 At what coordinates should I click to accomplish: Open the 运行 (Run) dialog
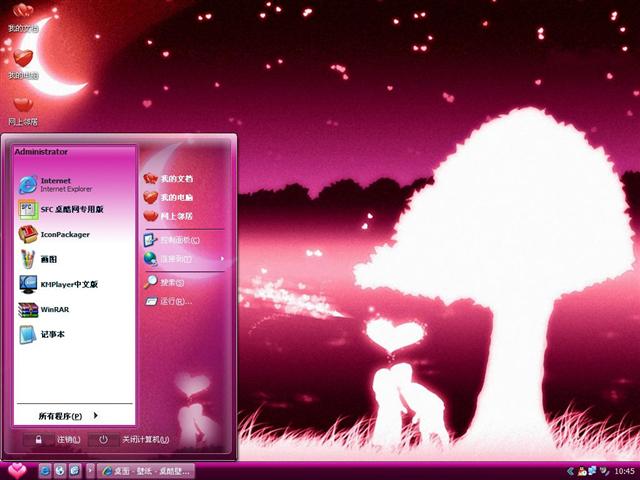[175, 301]
